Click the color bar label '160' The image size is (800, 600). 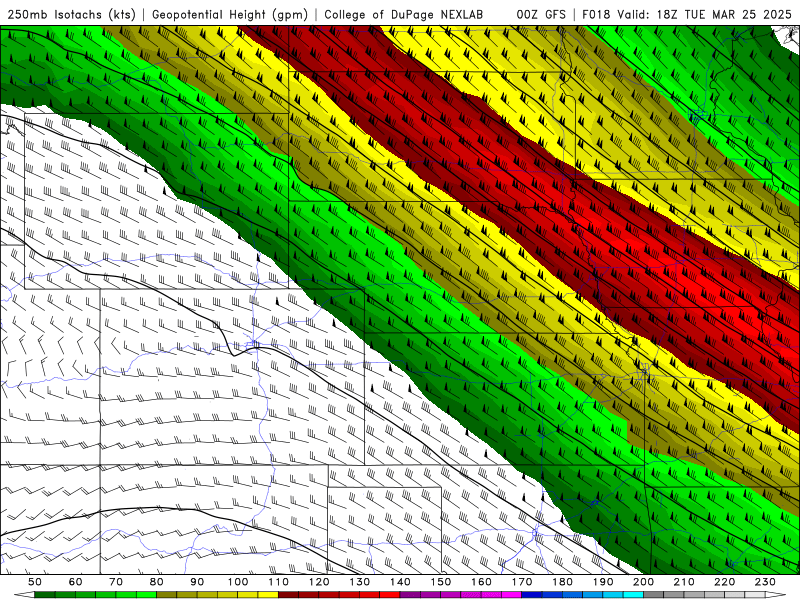pyautogui.click(x=481, y=582)
